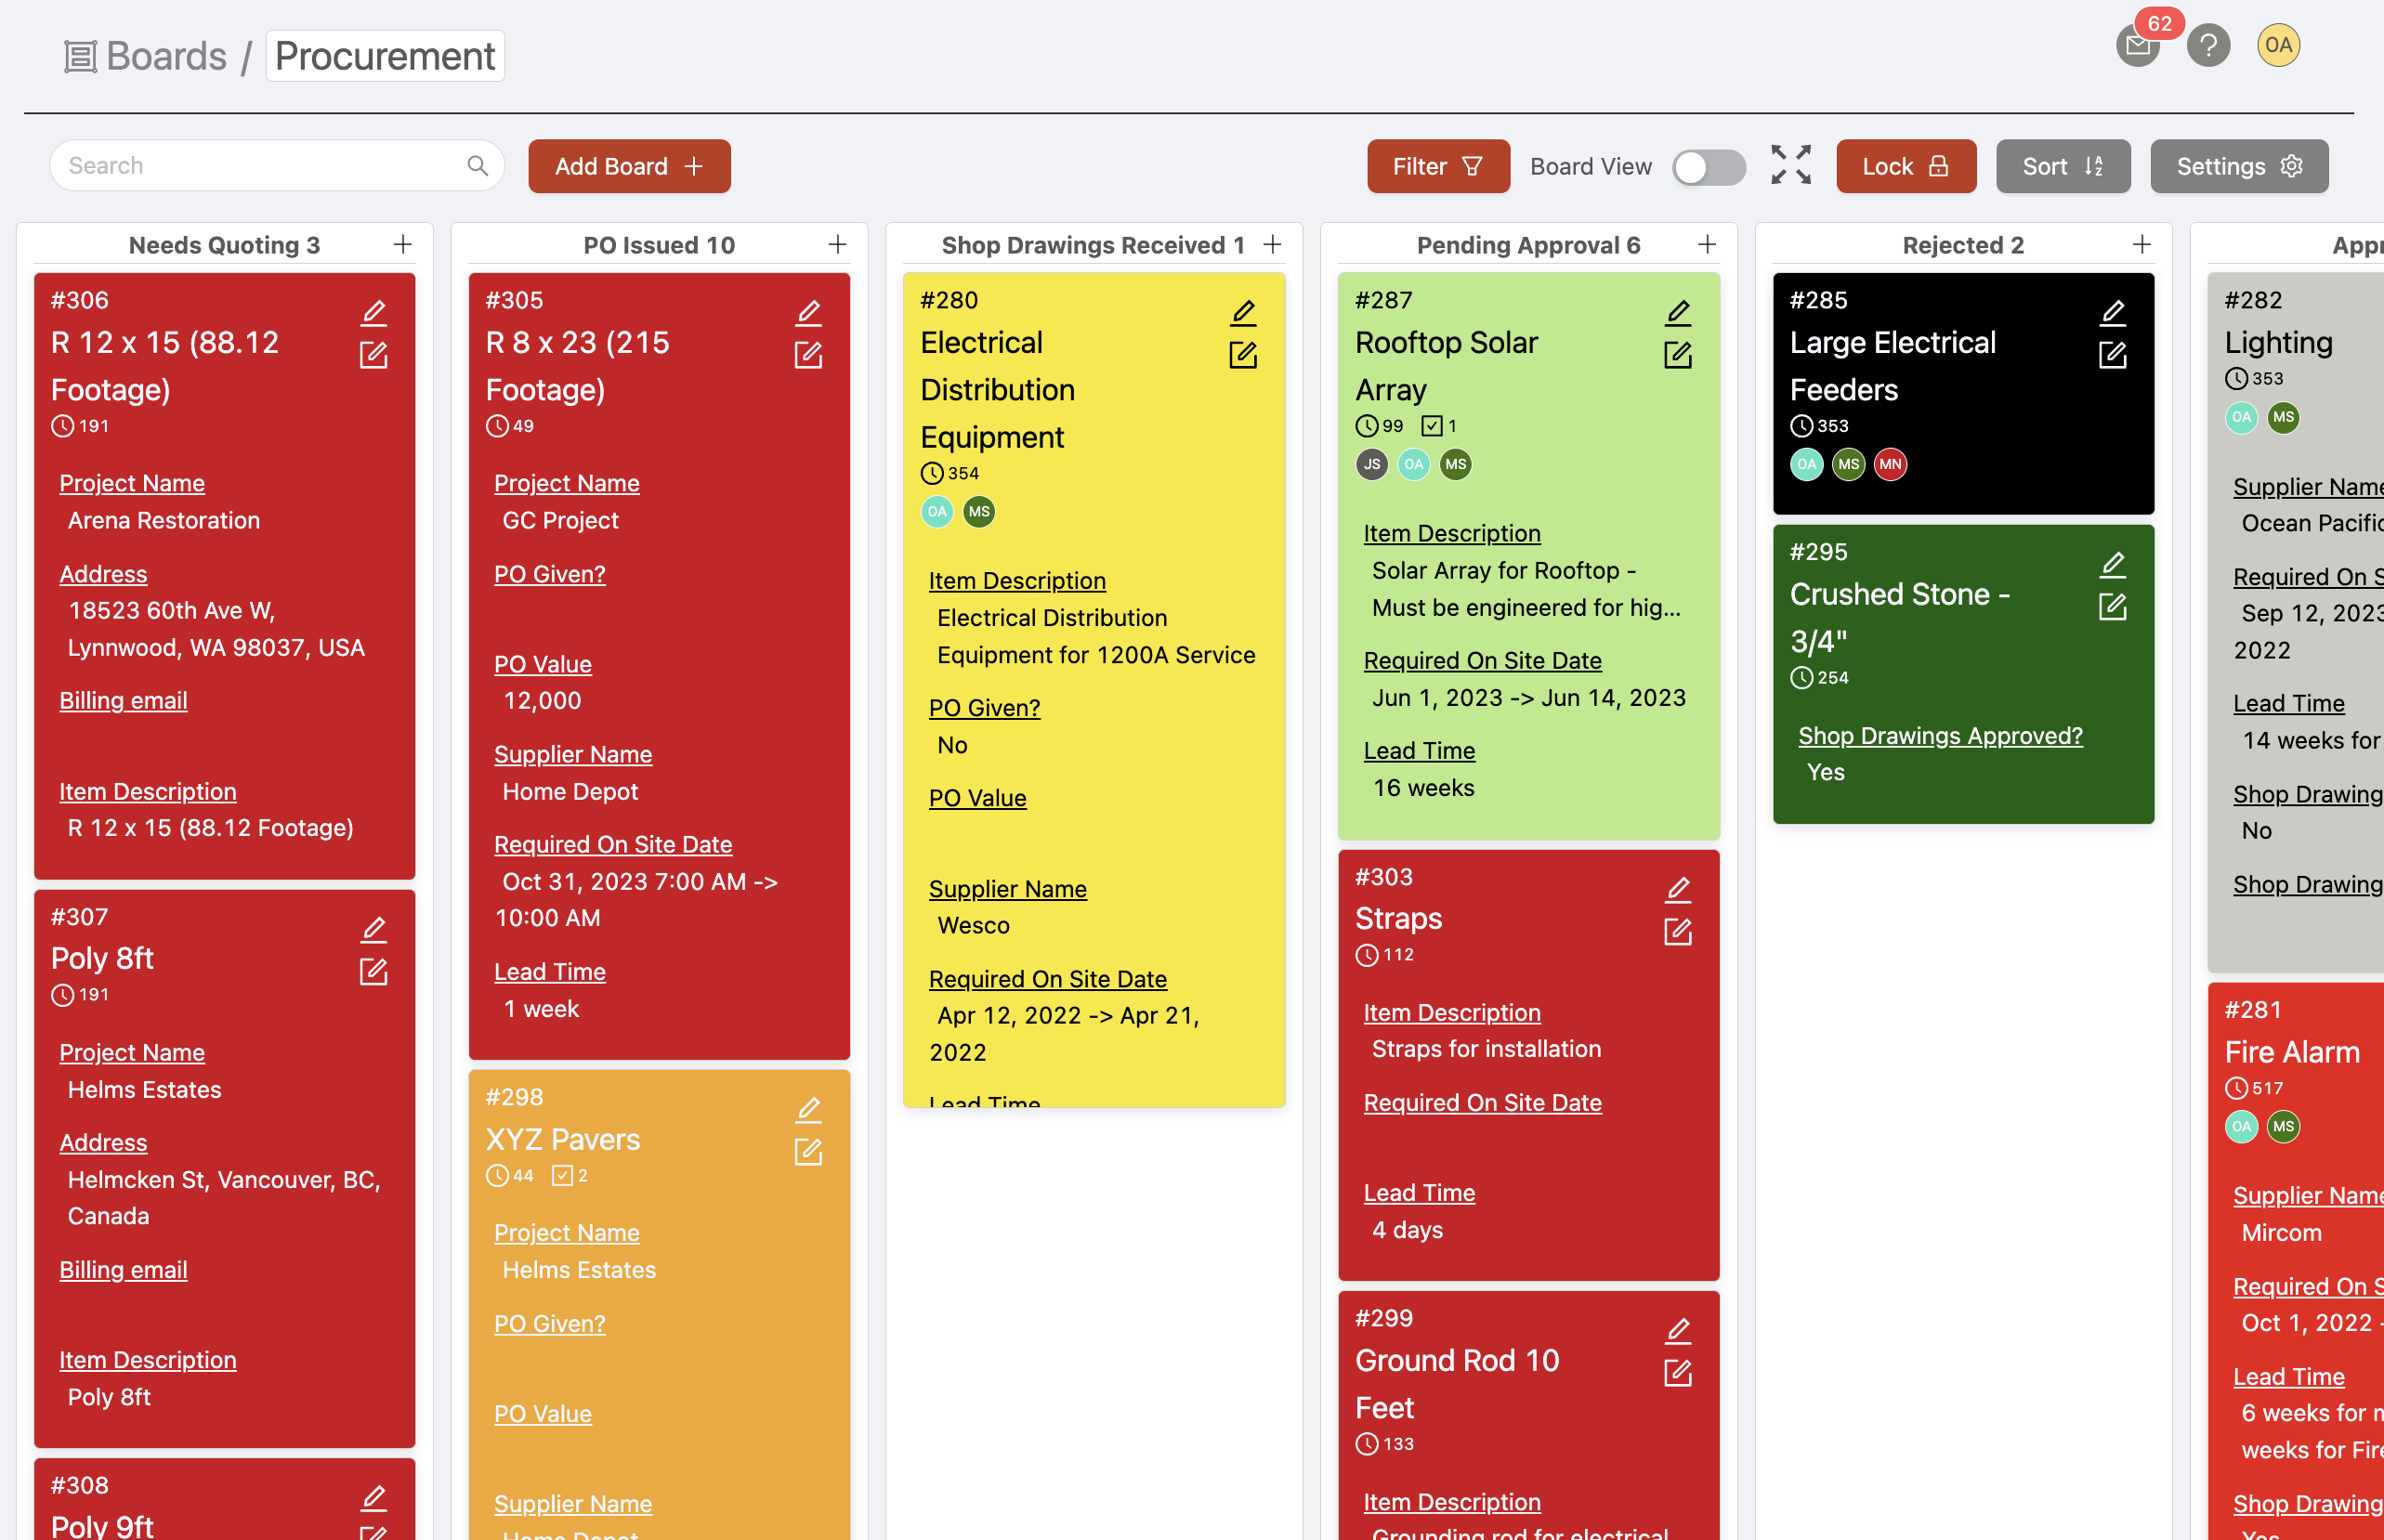Add a card to Shop Drawings Received column
Viewport: 2384px width, 1540px height.
[1272, 245]
